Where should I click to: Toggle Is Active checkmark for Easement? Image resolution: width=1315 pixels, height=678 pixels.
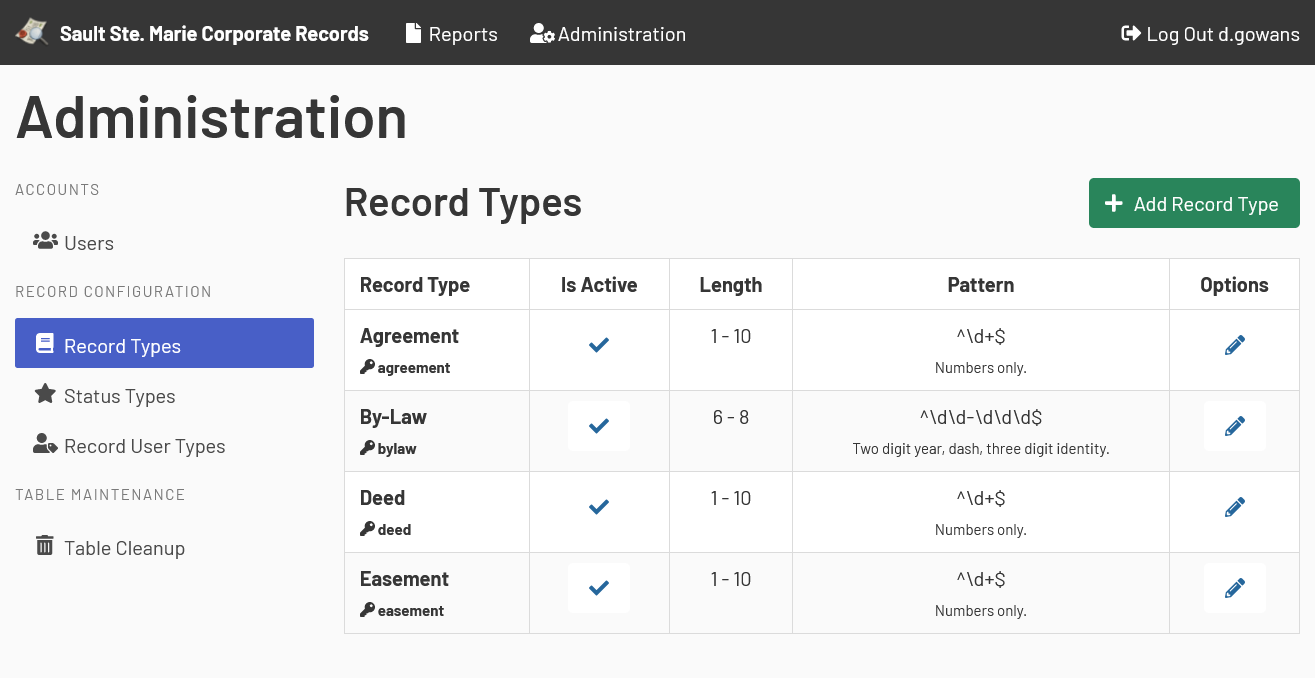599,588
